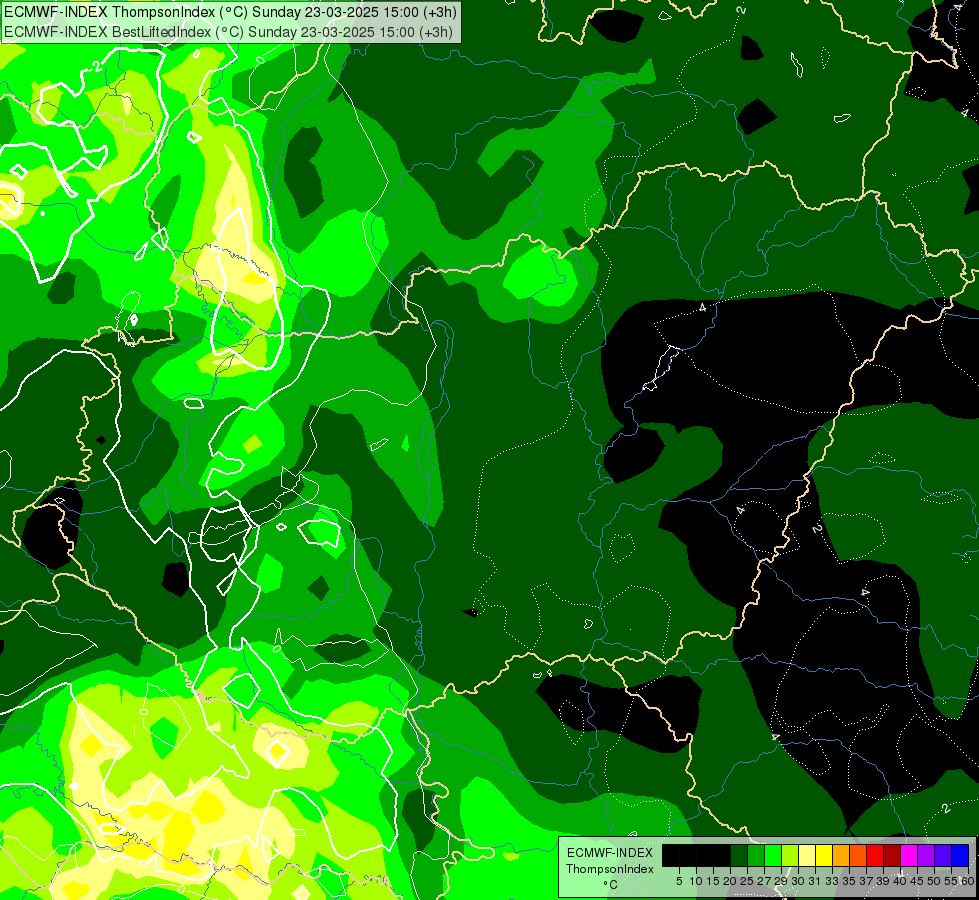Click the 'ThompsonIndex' label in the legend
Screen dimensions: 979x900
(x=610, y=869)
